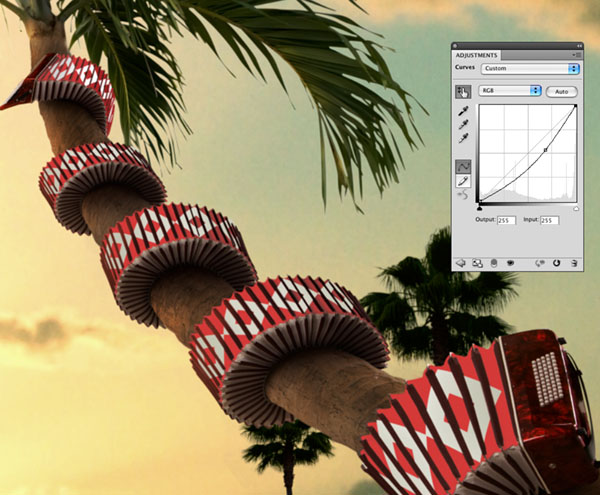Open Curves preset dropdown showing Custom
600x495 pixels.
[x=530, y=68]
